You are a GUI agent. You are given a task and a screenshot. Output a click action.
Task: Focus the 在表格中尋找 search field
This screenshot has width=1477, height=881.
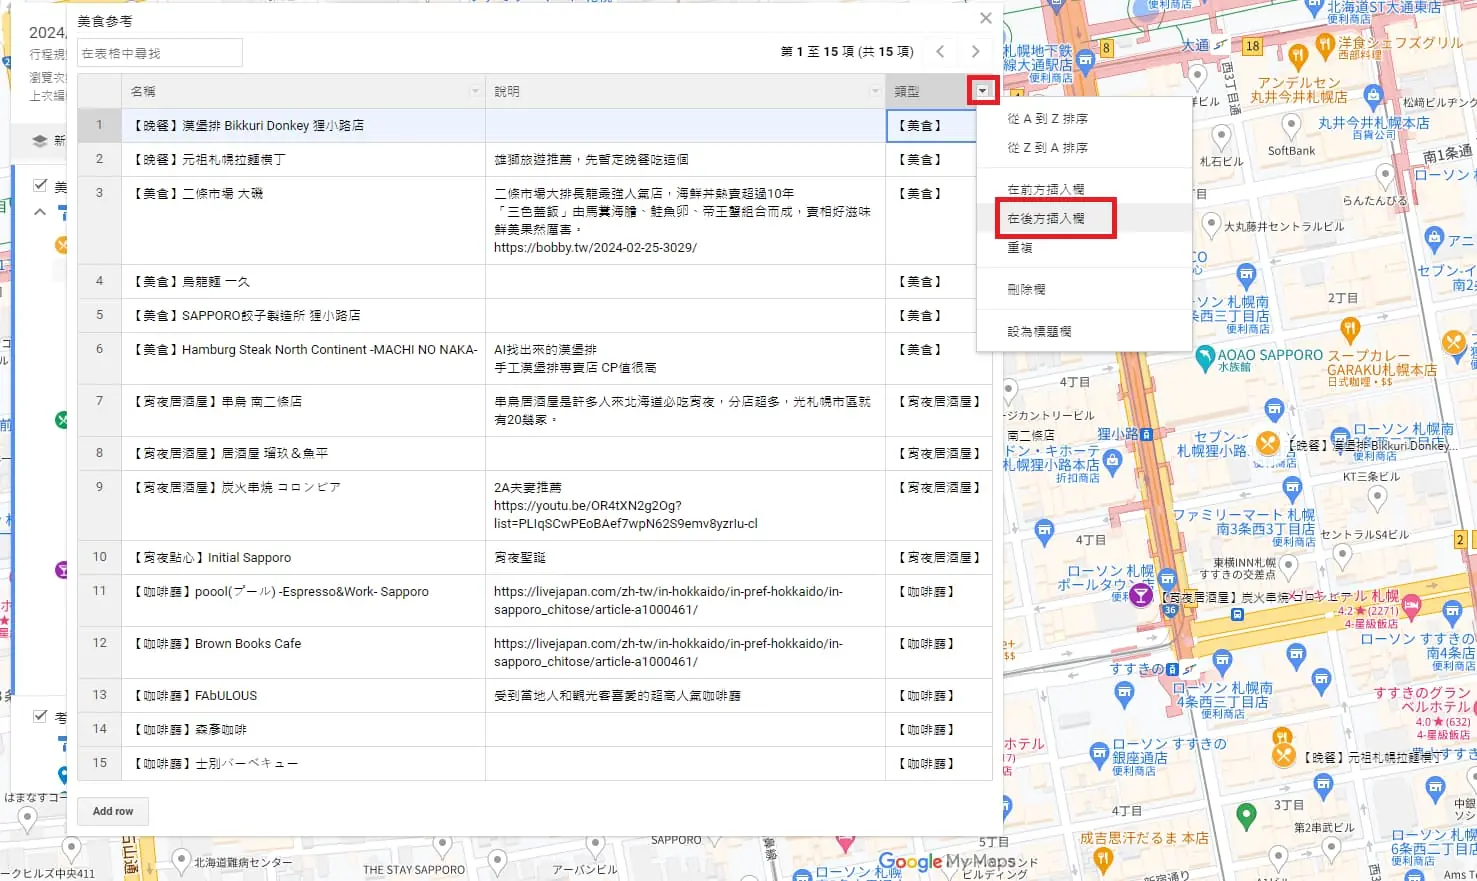[x=160, y=53]
